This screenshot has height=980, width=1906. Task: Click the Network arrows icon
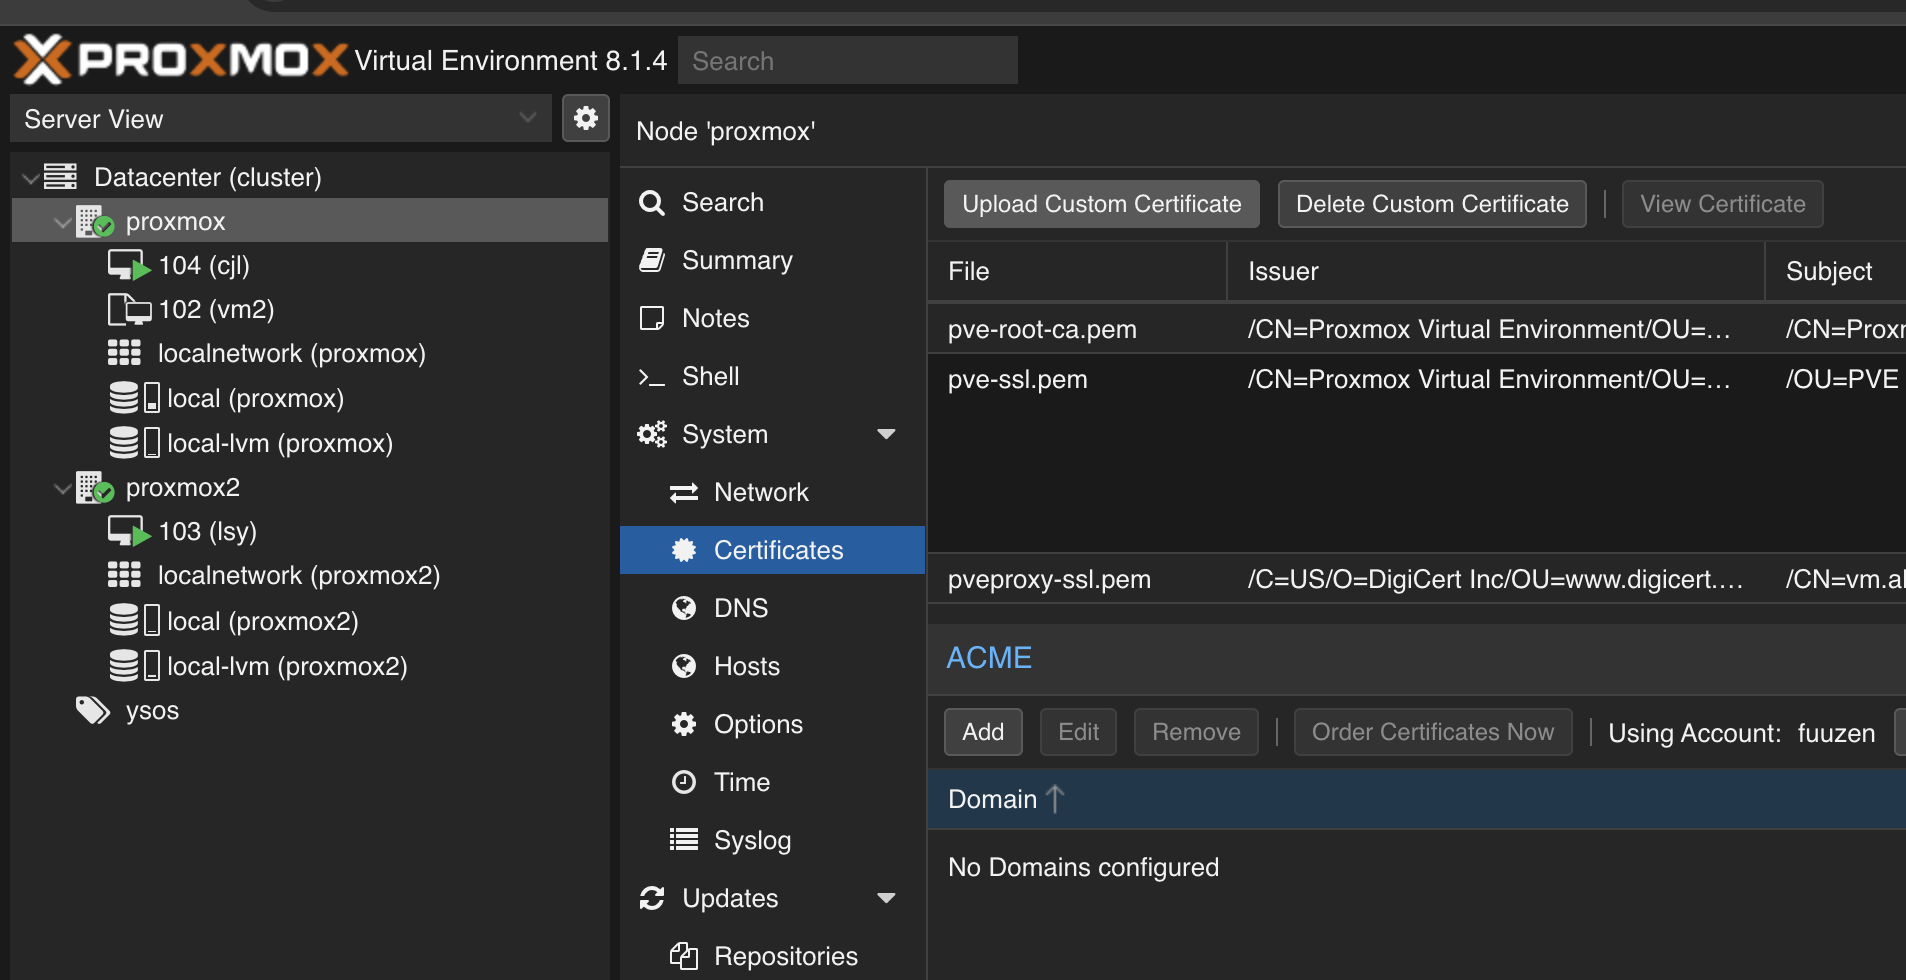pos(684,493)
